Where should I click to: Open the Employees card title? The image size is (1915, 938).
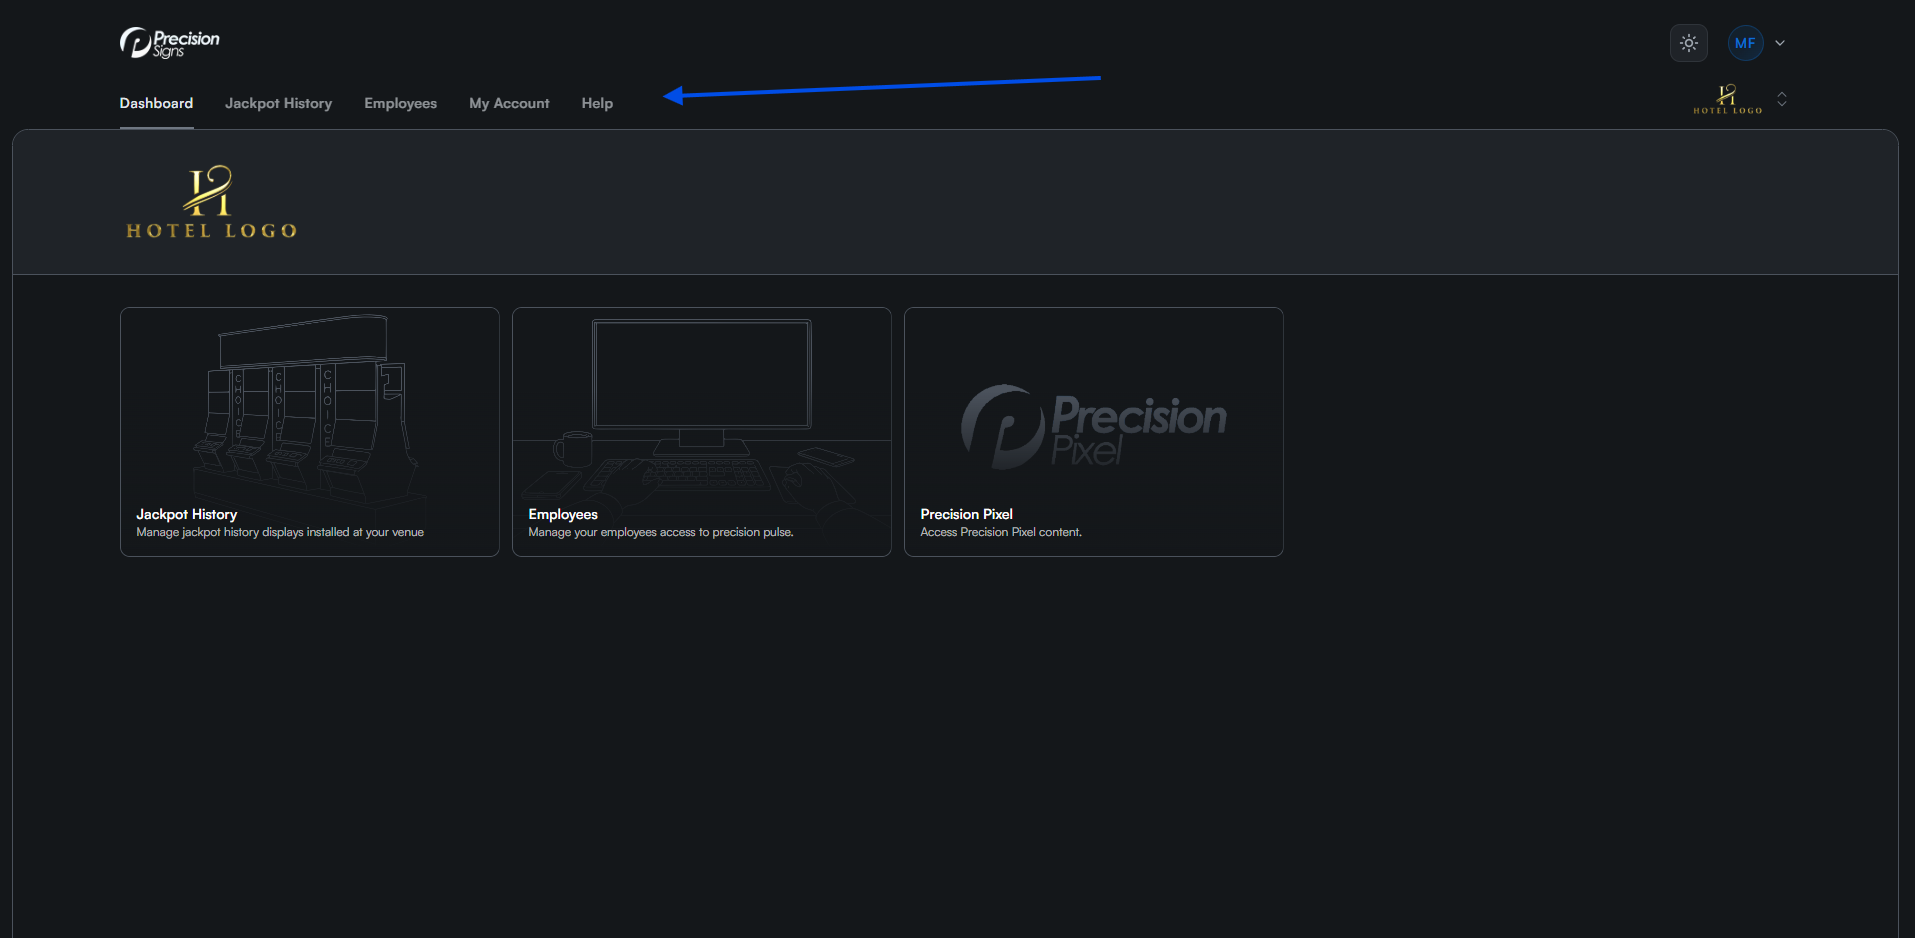[x=563, y=514]
